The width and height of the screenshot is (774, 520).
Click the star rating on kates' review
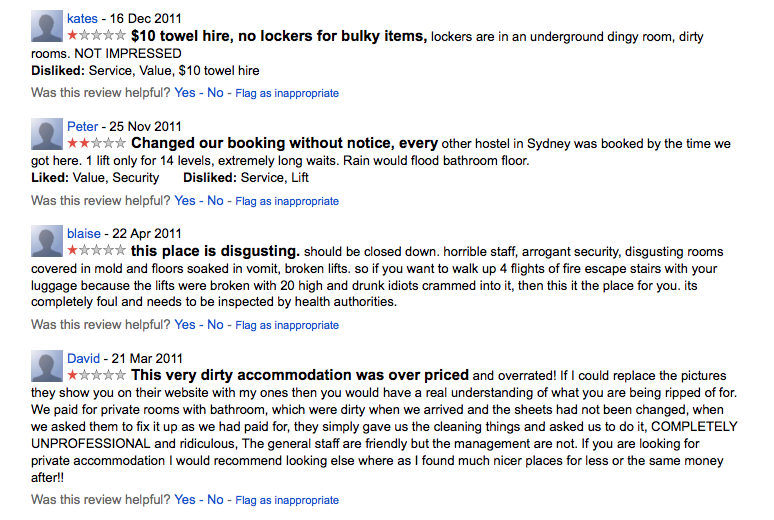click(96, 36)
